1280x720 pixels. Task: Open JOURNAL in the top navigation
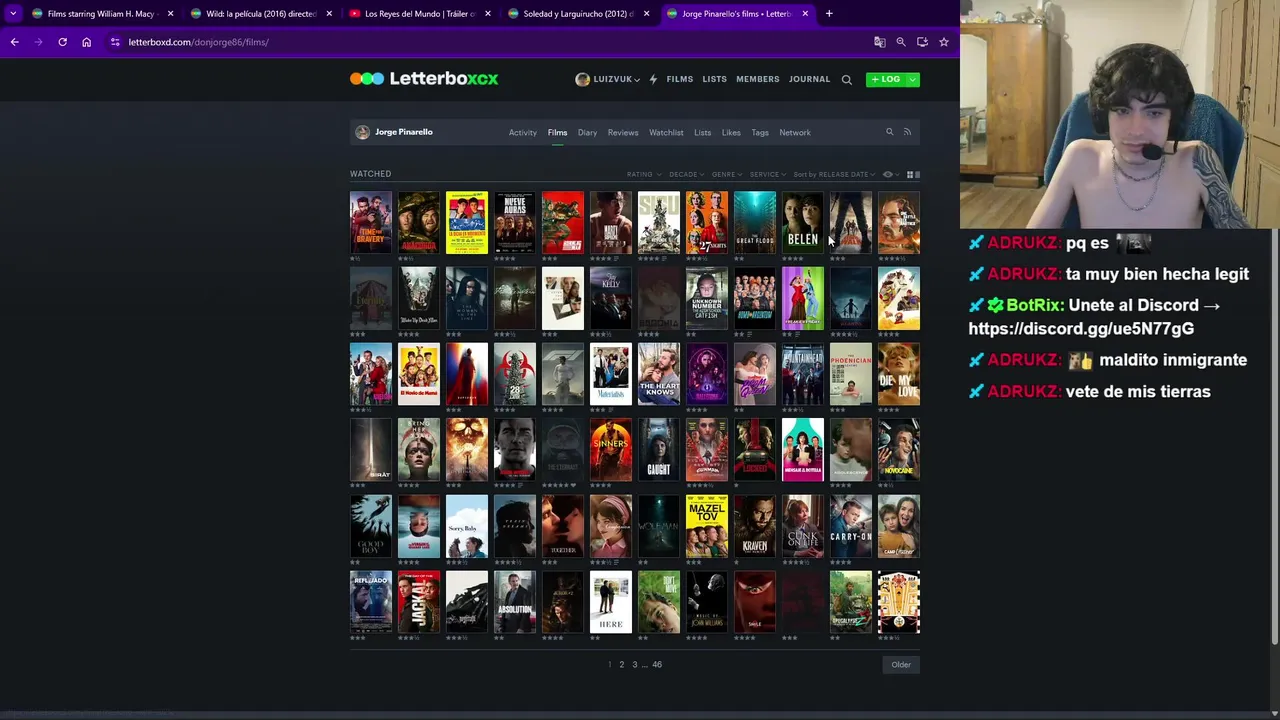[x=809, y=79]
